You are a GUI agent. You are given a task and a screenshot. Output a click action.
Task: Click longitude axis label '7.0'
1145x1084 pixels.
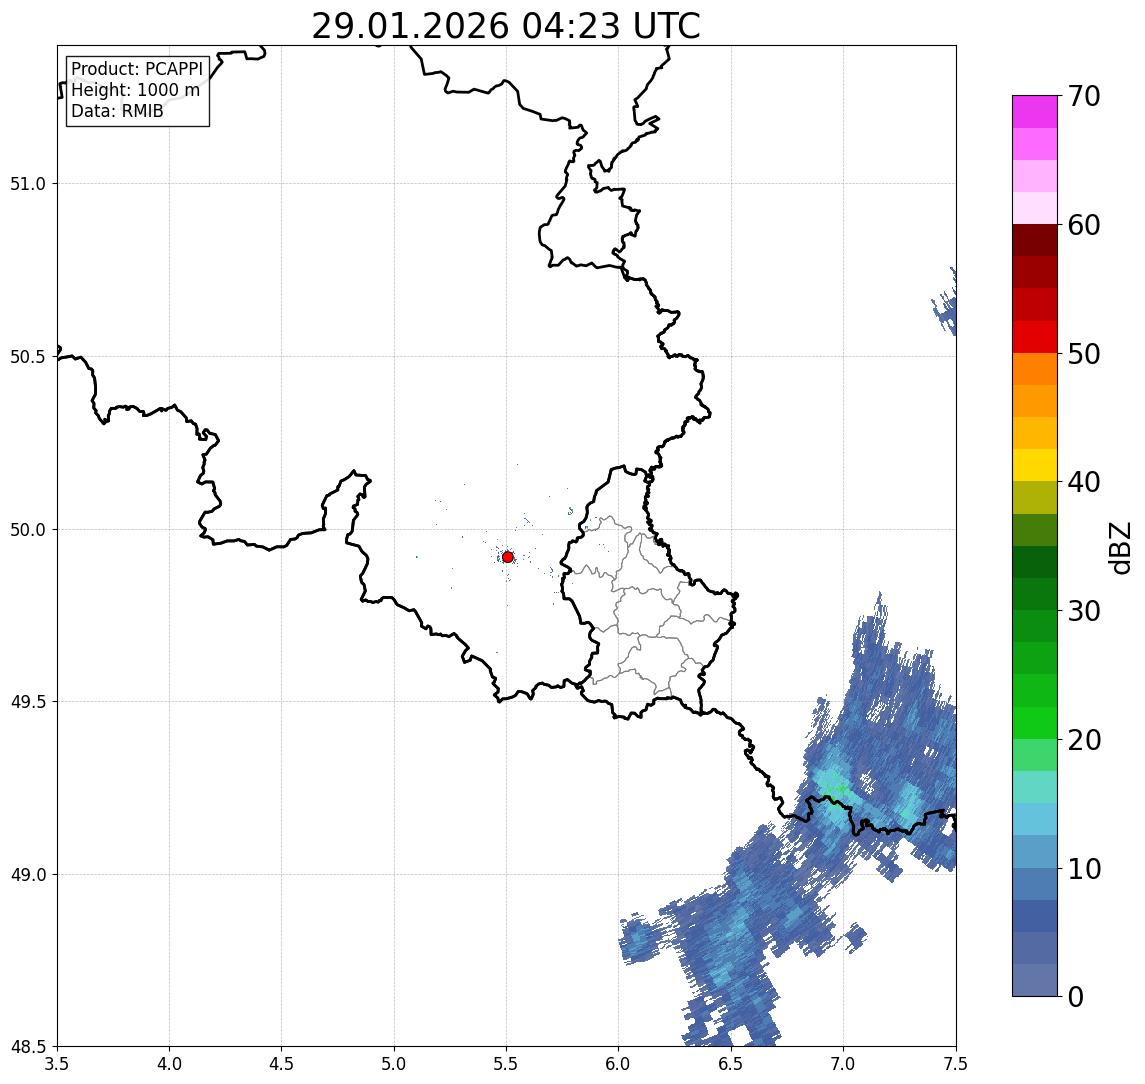pyautogui.click(x=843, y=1064)
